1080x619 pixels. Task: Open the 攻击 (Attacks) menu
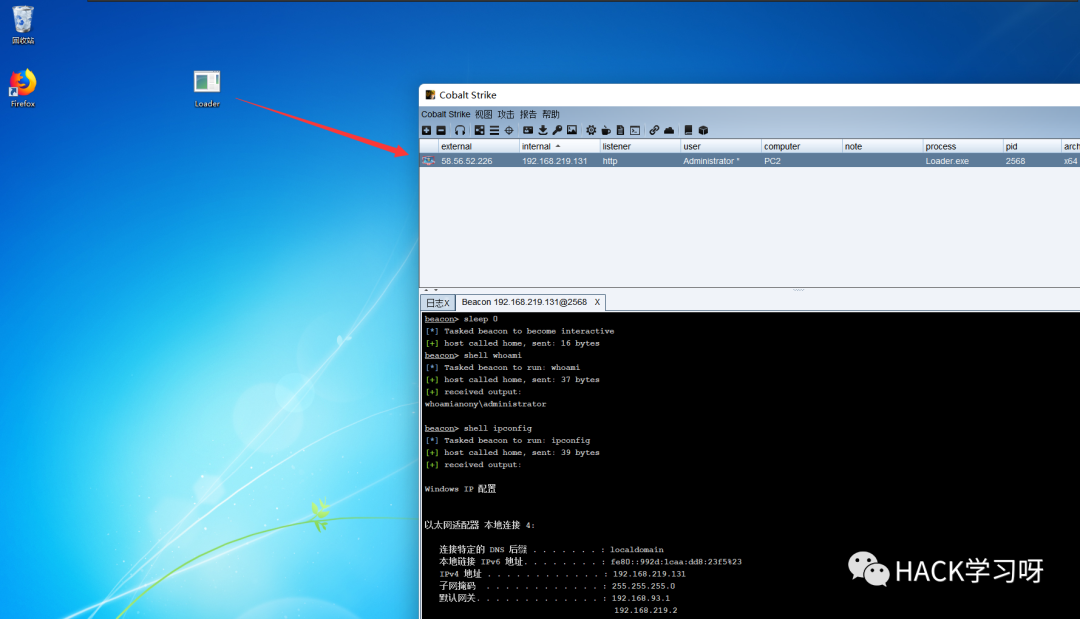click(506, 114)
